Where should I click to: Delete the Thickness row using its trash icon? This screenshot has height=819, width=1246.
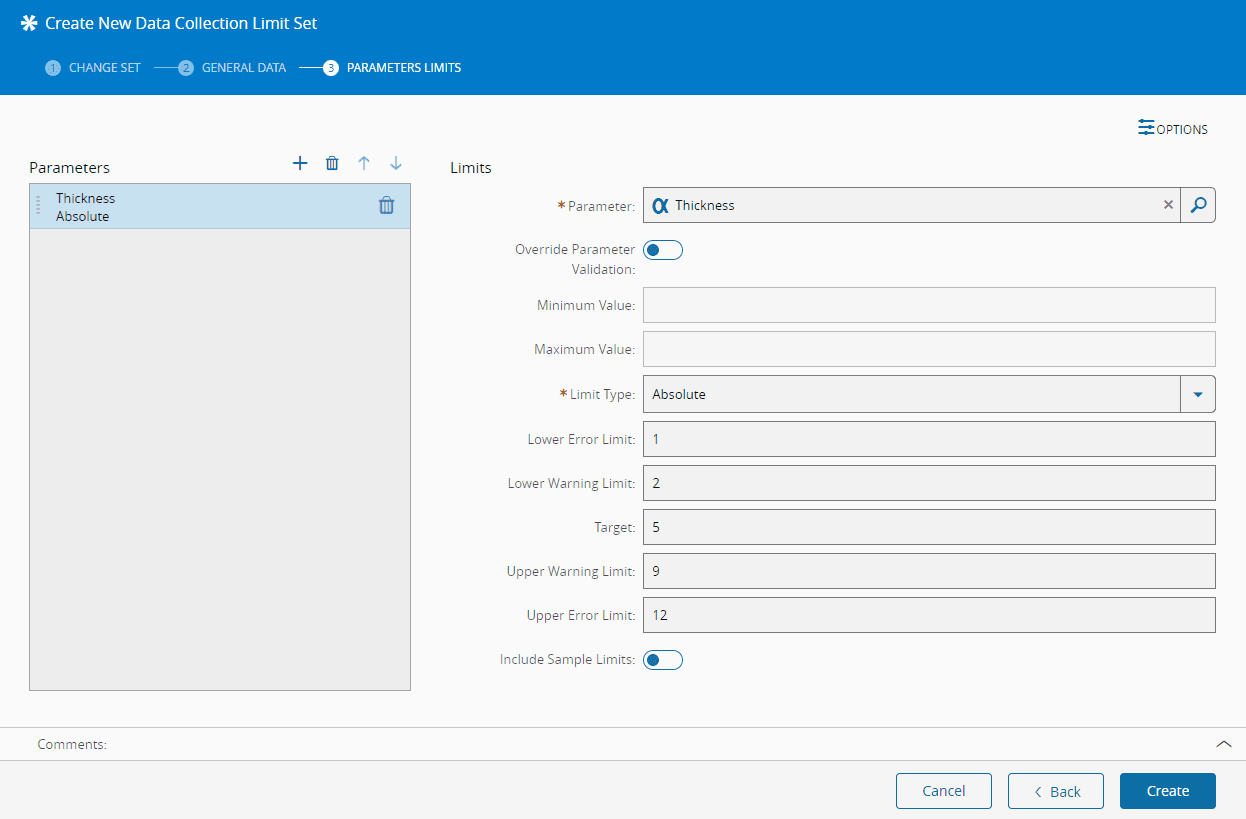tap(386, 205)
